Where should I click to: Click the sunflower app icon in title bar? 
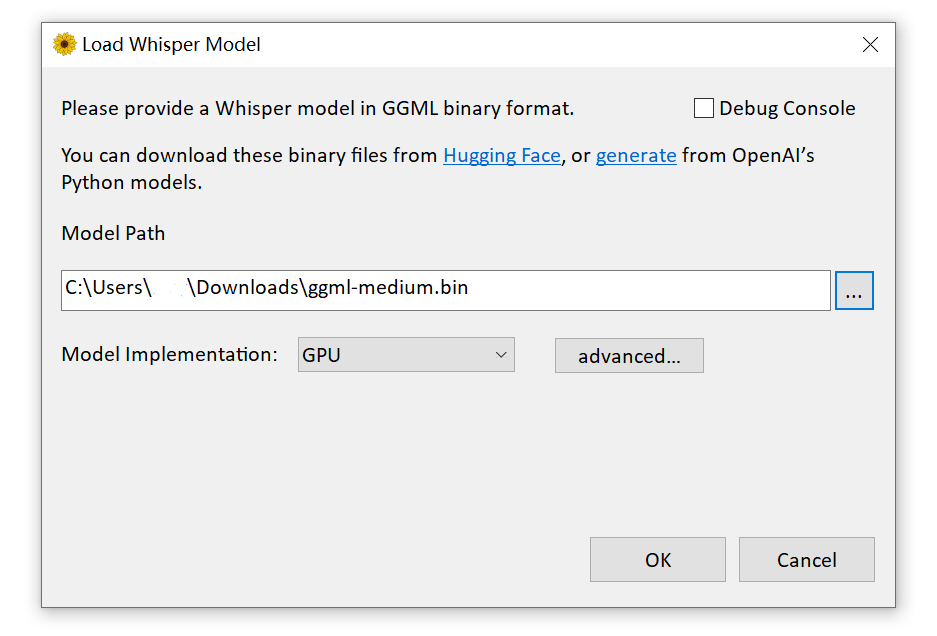[x=65, y=44]
